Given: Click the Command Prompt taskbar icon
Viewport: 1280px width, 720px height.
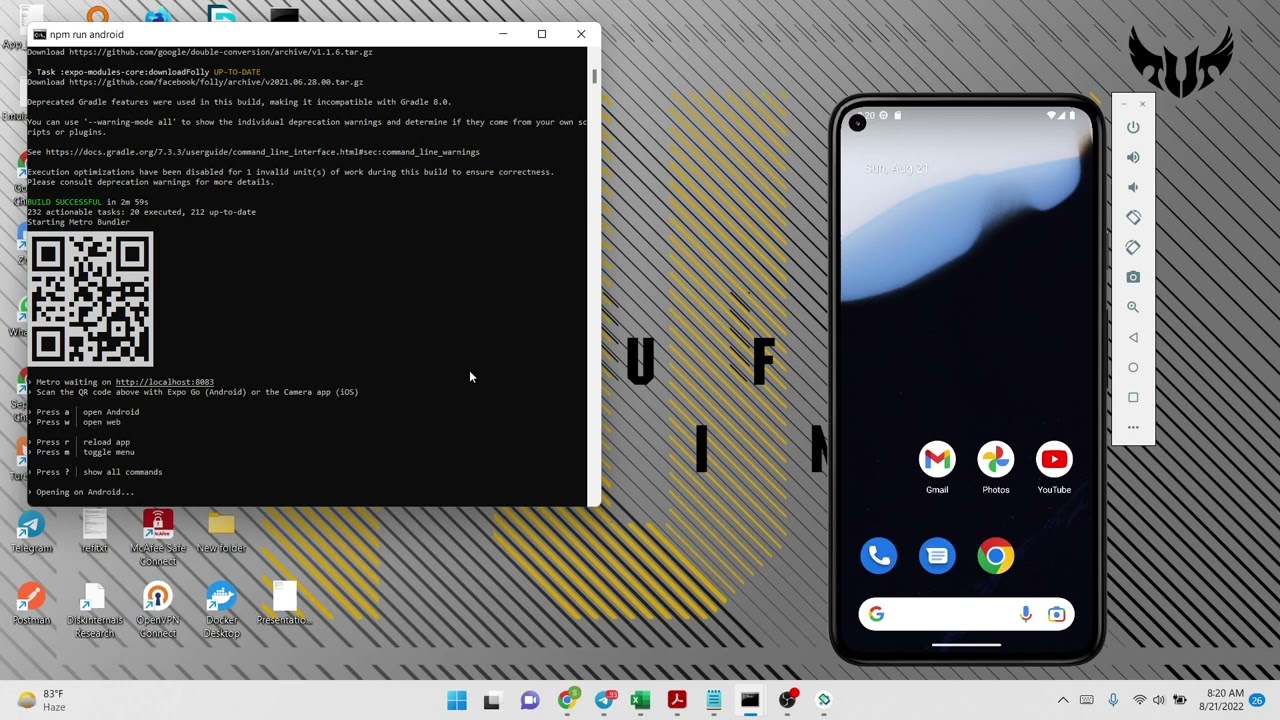Looking at the screenshot, I should click(750, 700).
